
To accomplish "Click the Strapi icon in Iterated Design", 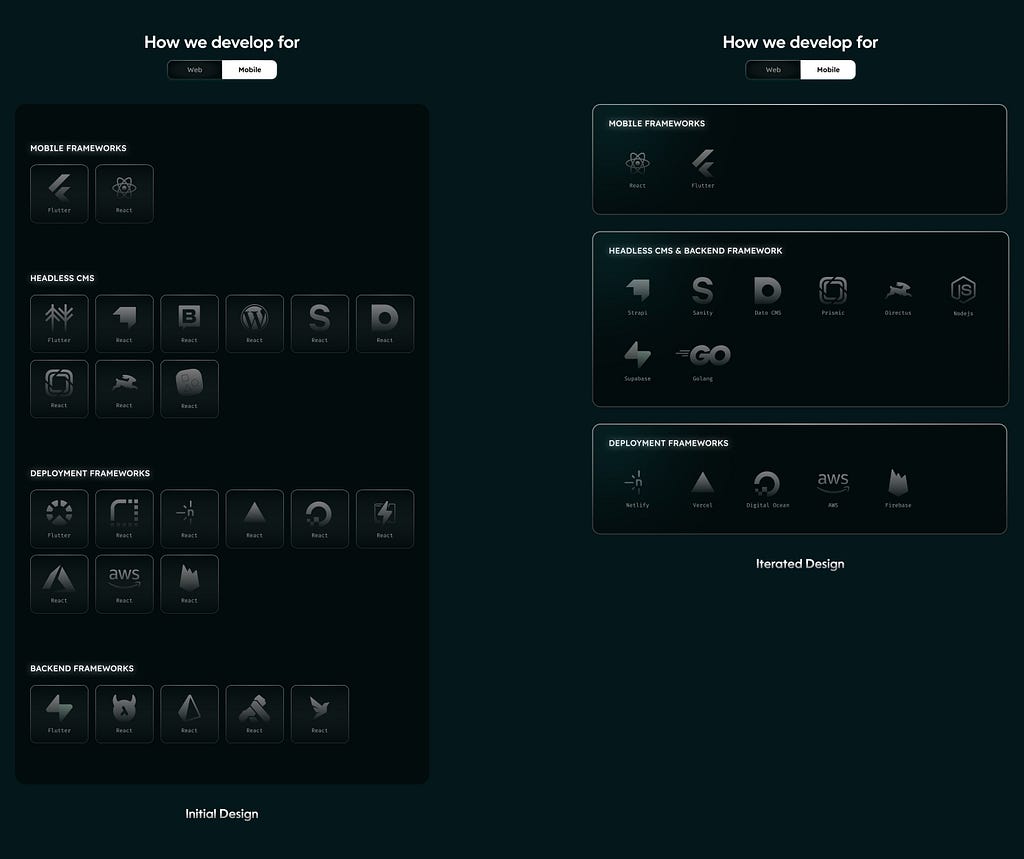I will pos(638,289).
